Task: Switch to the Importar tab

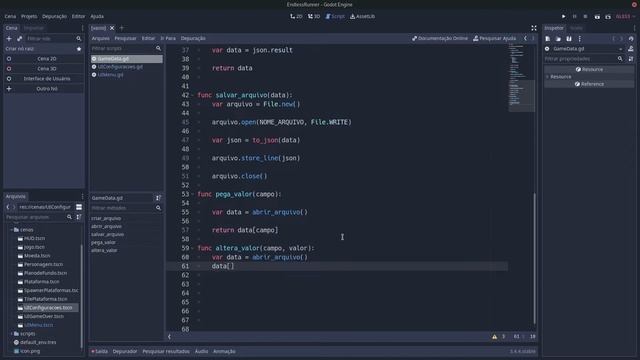Action: click(33, 28)
